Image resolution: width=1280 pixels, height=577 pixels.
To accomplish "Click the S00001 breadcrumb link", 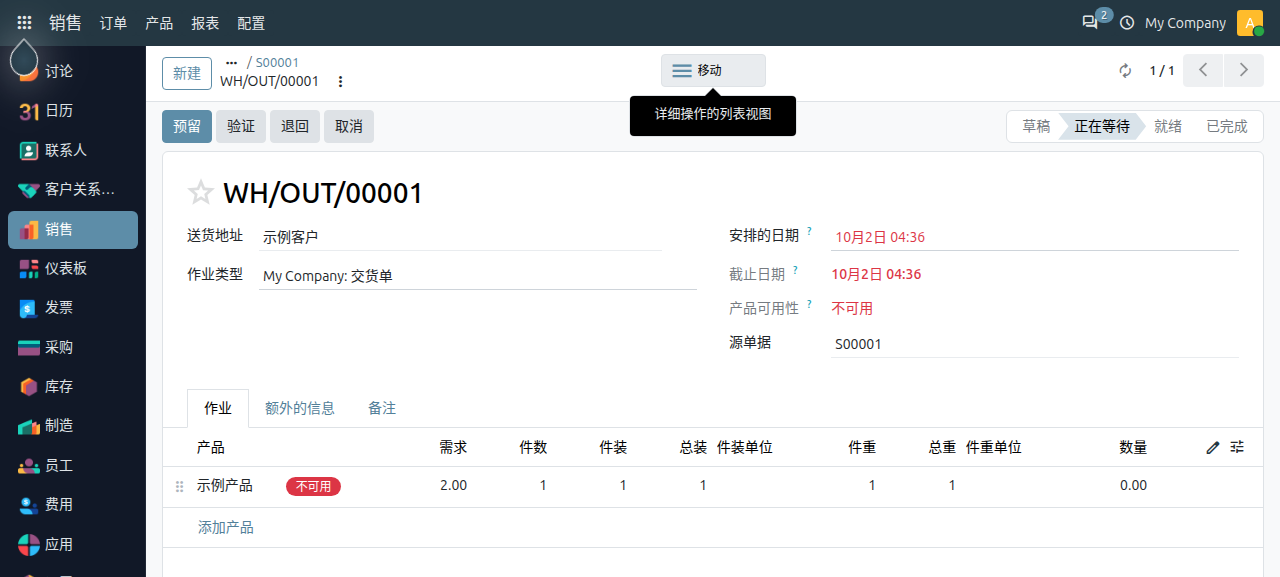I will click(277, 62).
